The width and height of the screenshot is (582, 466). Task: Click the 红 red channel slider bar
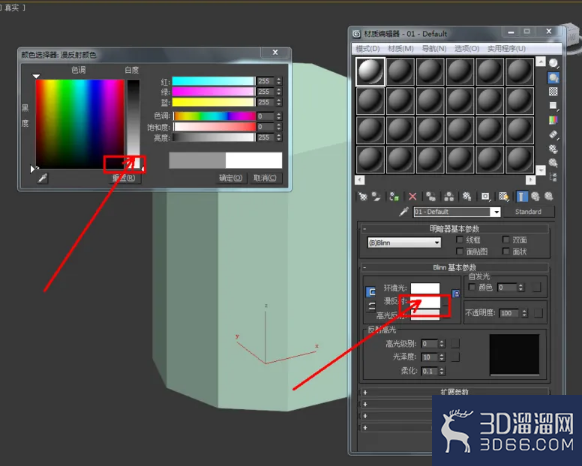tap(213, 81)
